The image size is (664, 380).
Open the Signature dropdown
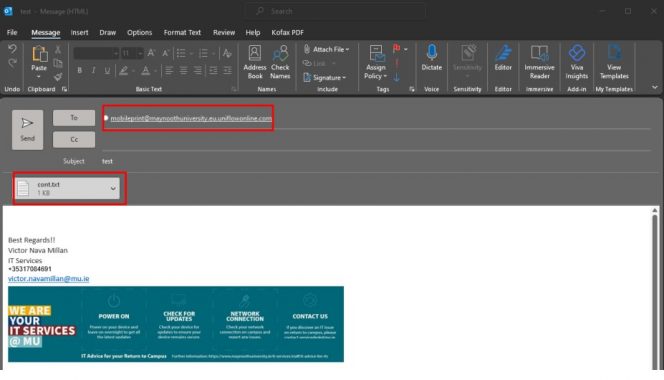pos(325,78)
